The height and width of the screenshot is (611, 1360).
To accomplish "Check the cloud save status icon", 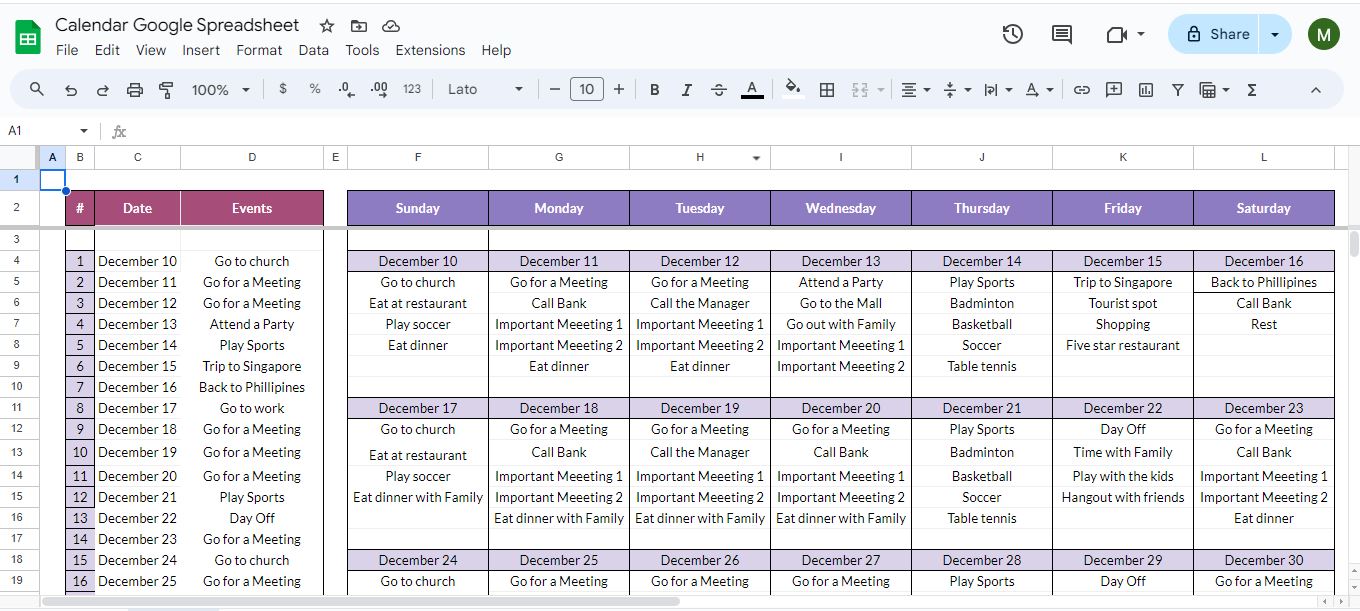I will tap(391, 26).
